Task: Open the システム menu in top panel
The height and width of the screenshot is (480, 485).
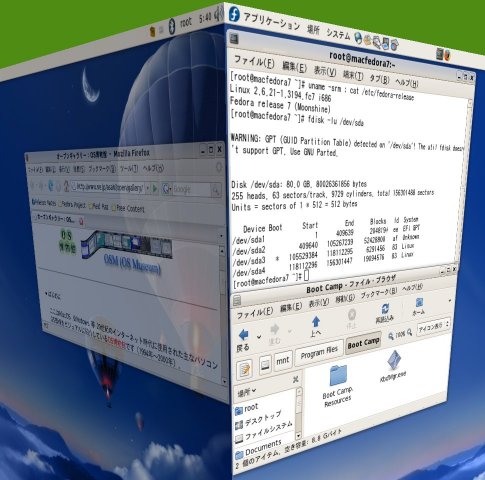Action: (338, 34)
